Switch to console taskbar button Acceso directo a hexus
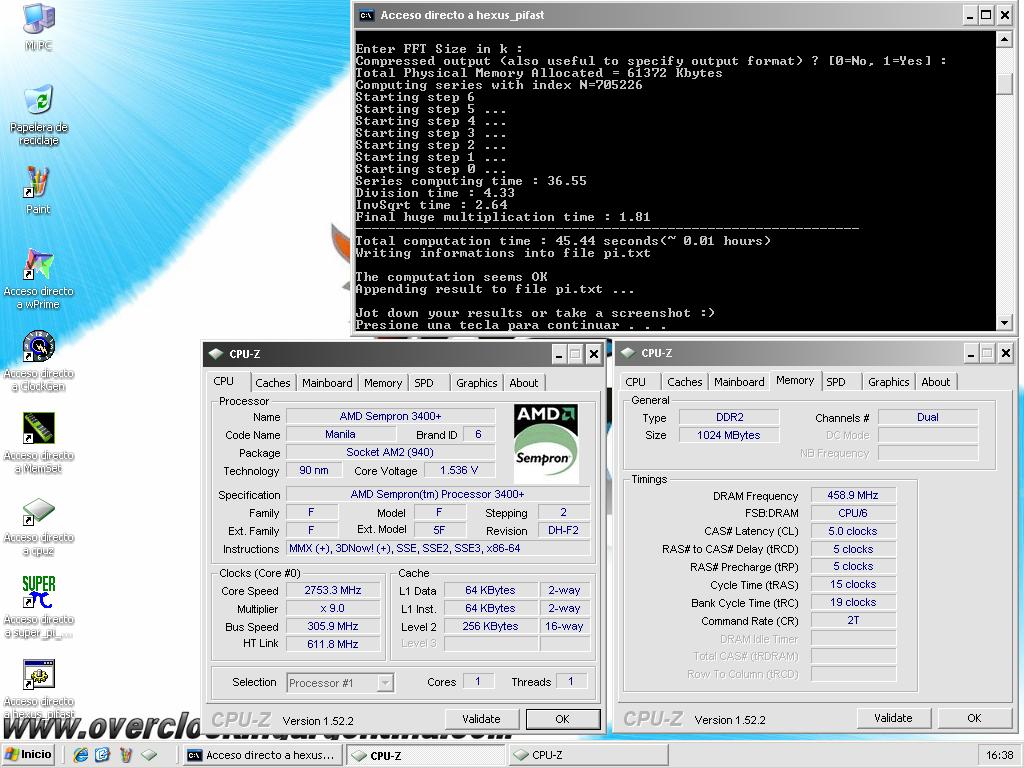Screen dimensions: 1024x768 [261, 755]
